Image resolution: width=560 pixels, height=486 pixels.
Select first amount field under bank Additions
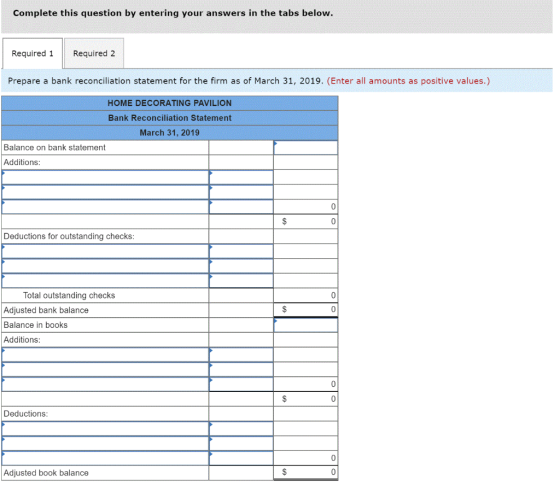pos(241,177)
